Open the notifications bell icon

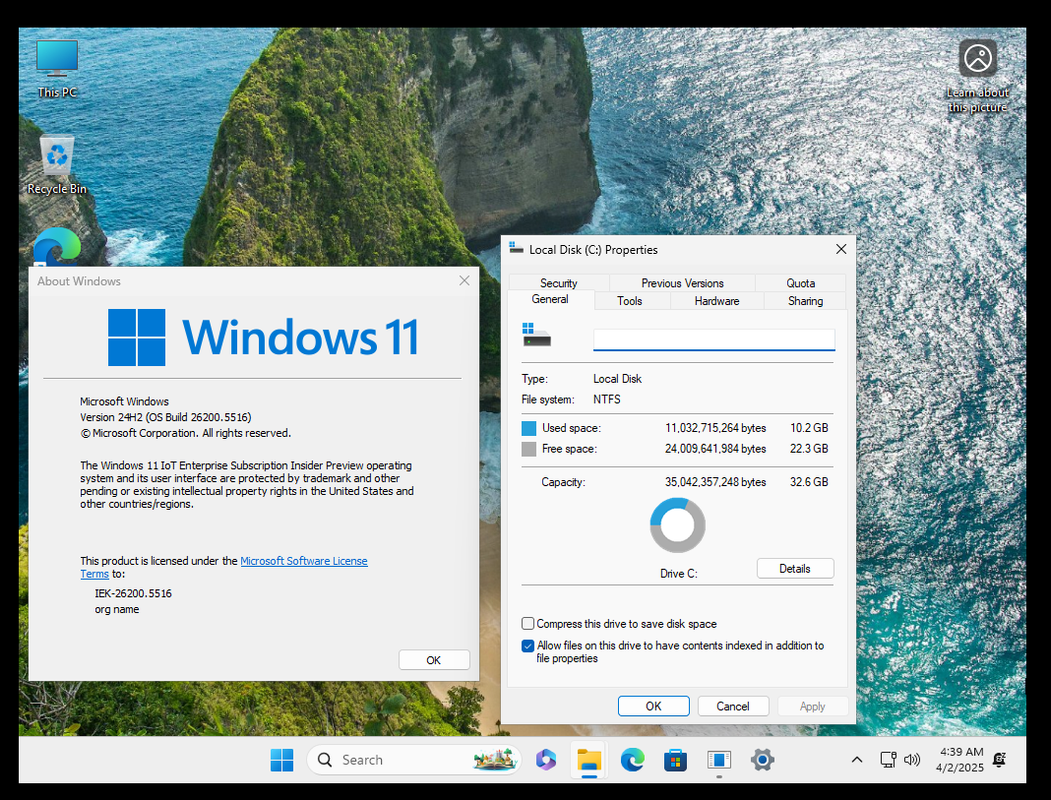pyautogui.click(x=999, y=760)
